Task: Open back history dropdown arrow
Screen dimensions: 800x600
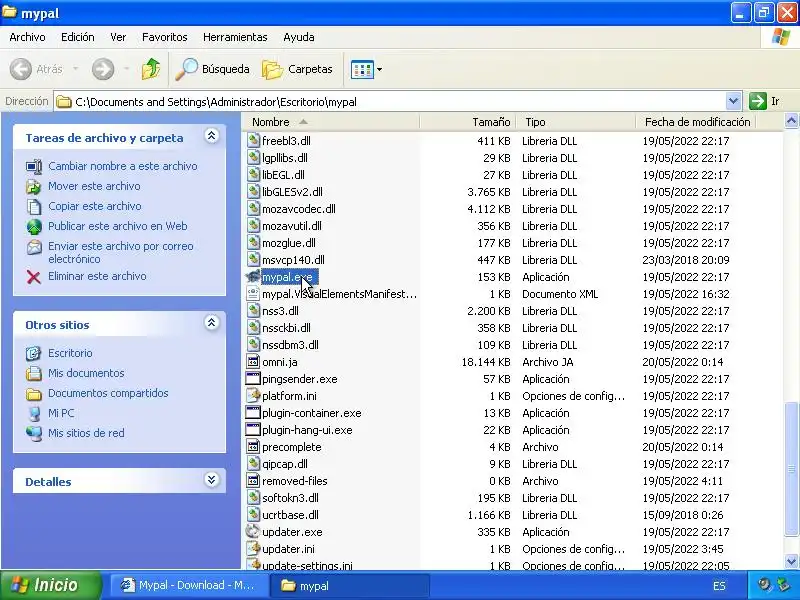Action: pyautogui.click(x=76, y=69)
